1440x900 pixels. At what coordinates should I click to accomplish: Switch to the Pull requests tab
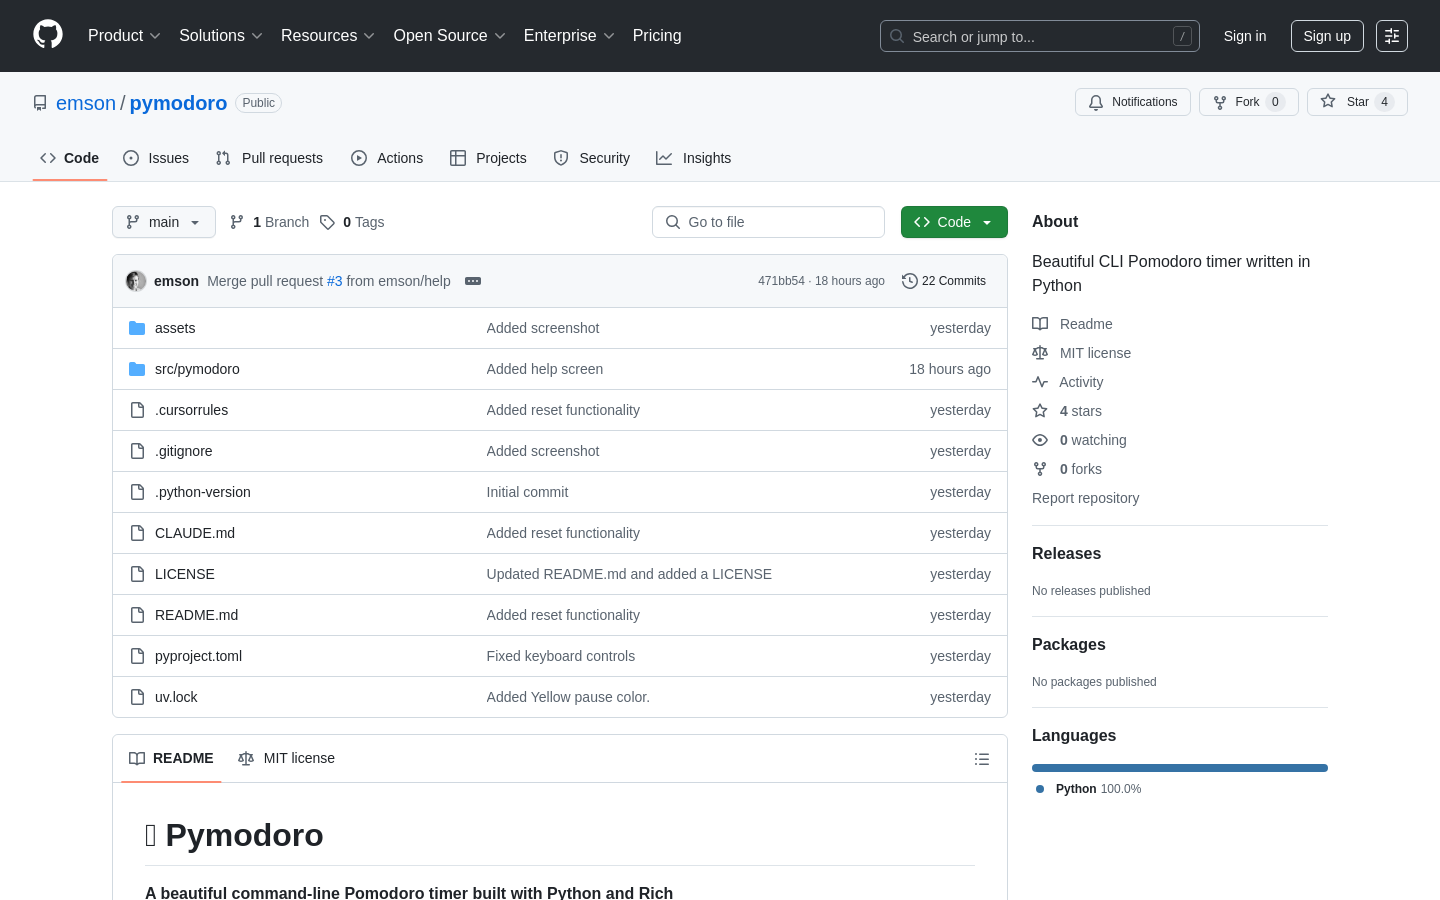[x=269, y=158]
